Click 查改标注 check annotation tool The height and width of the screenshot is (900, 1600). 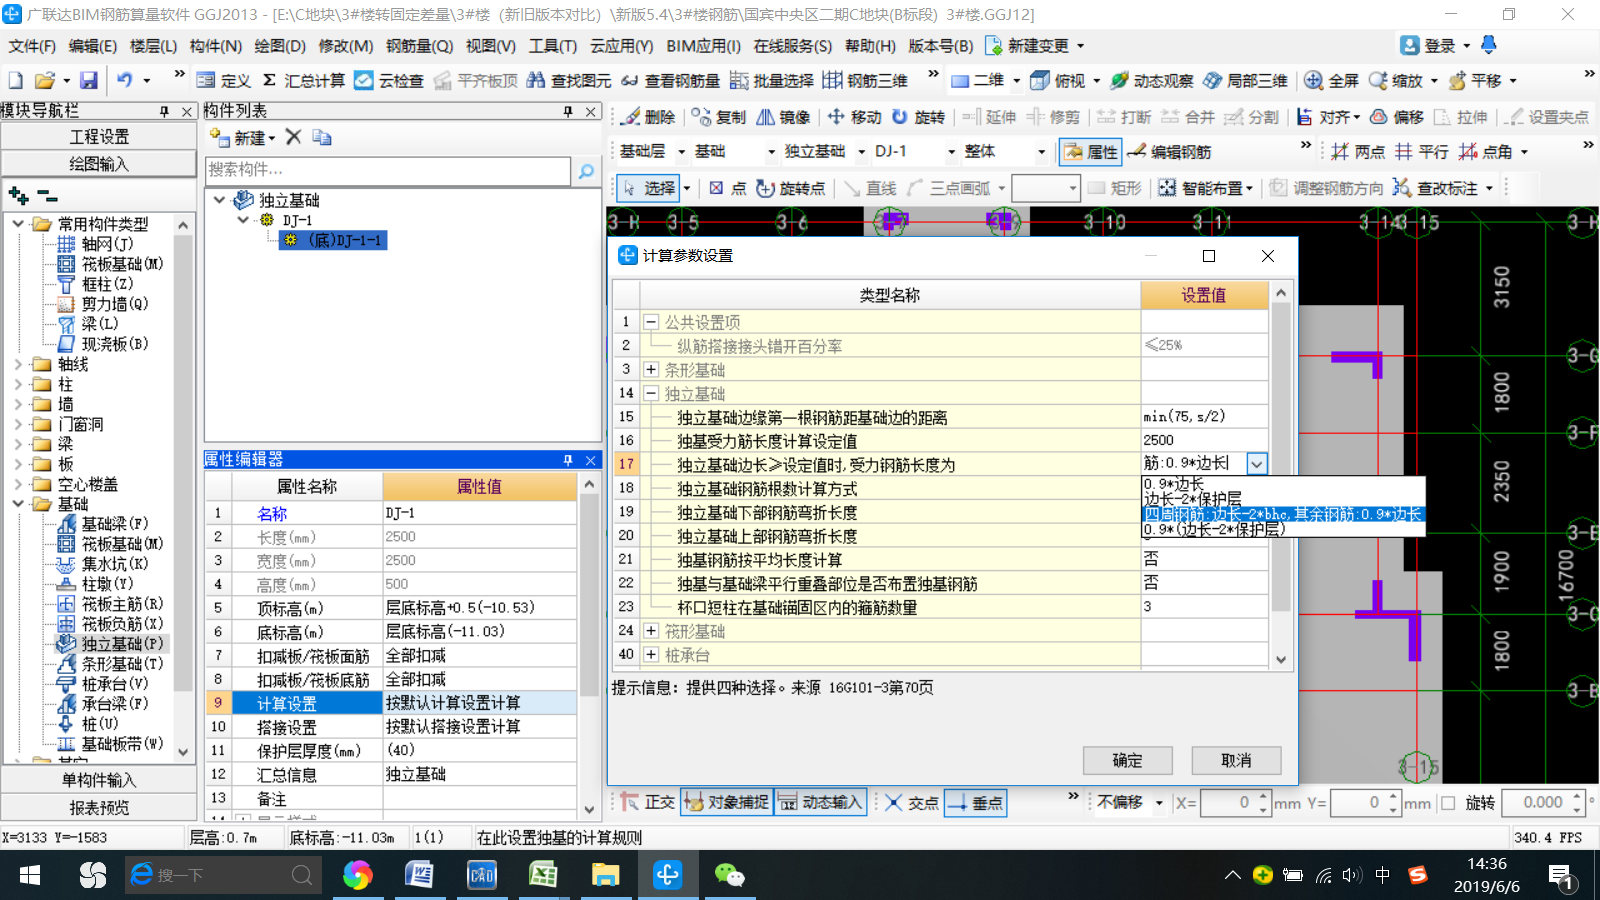point(1436,188)
